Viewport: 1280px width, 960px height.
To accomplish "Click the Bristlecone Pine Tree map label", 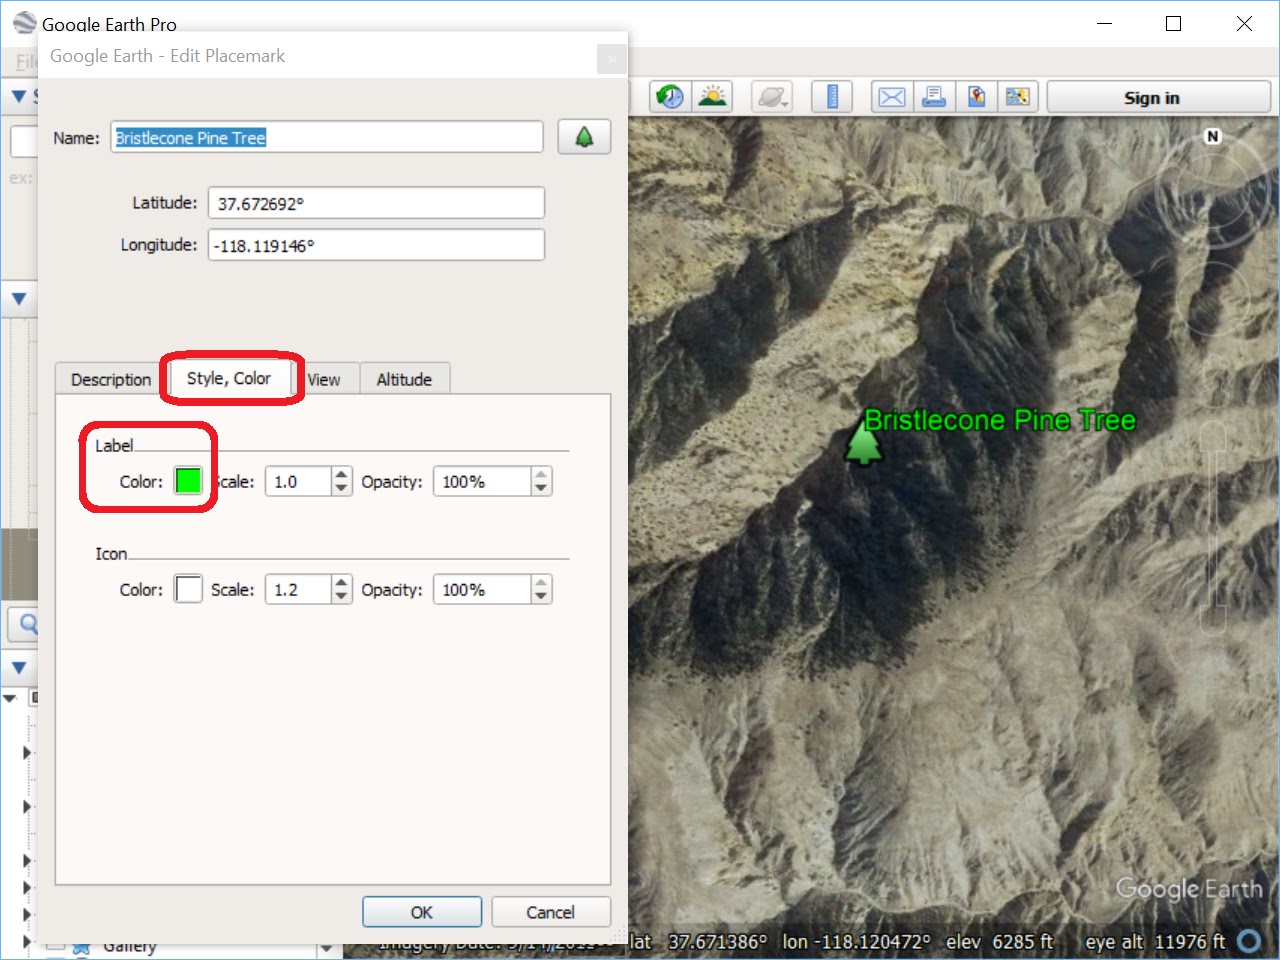I will tap(1000, 420).
